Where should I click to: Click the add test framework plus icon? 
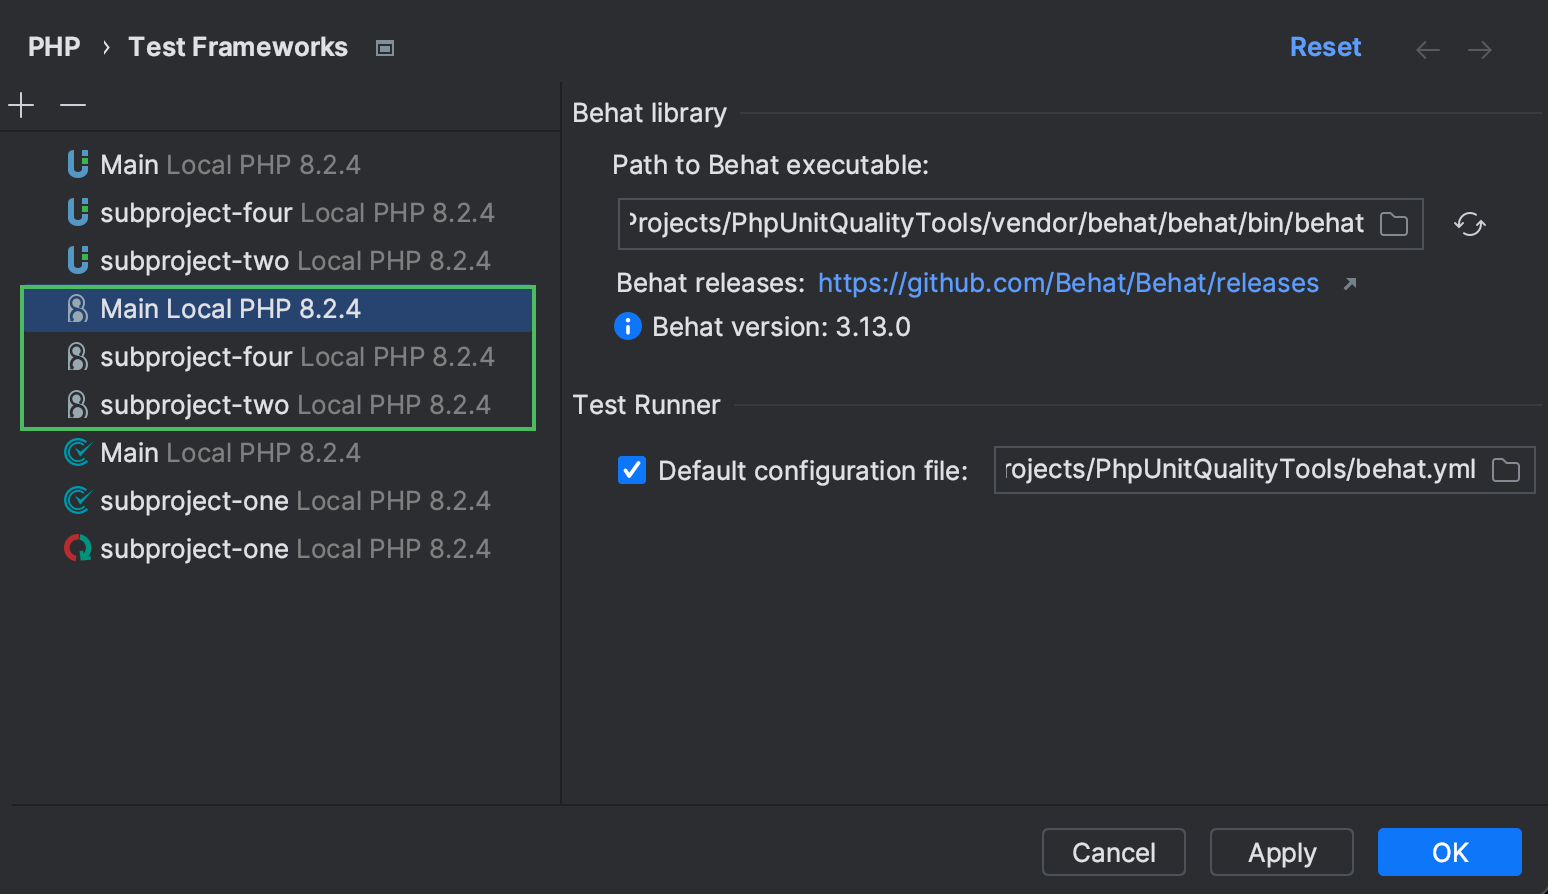point(20,104)
